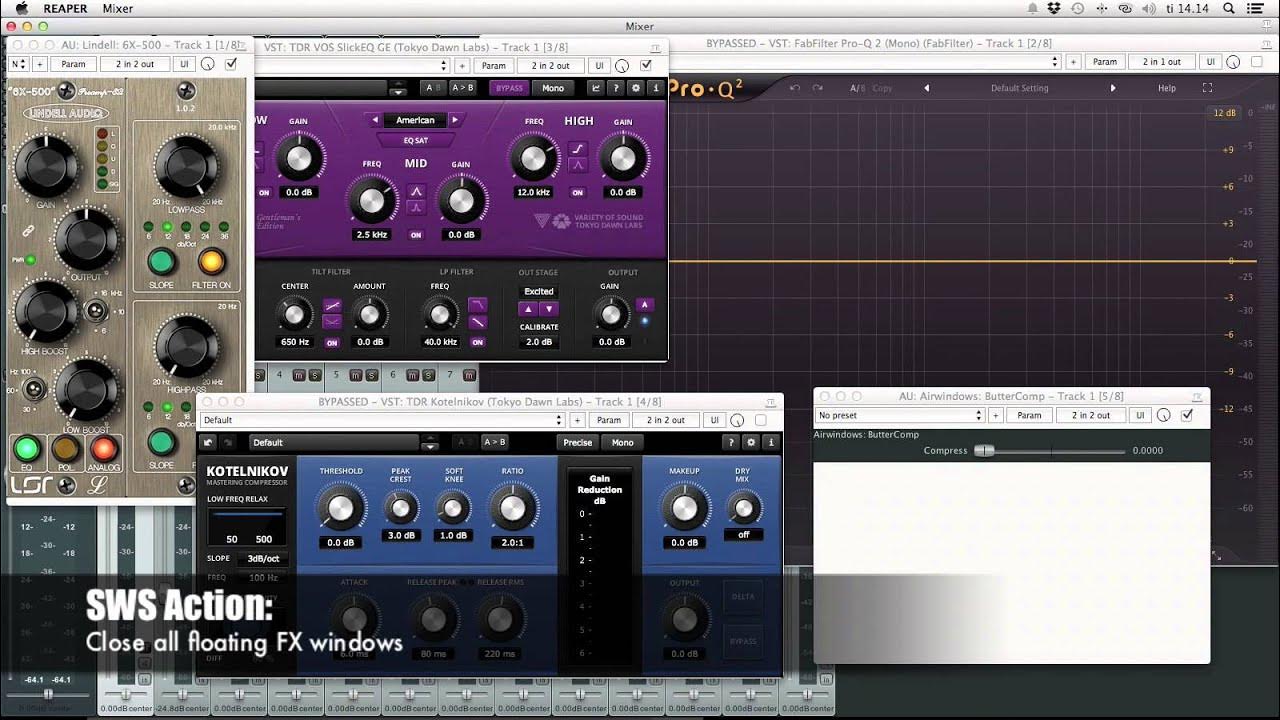
Task: Open Mixer menu in menu bar
Action: coord(118,8)
